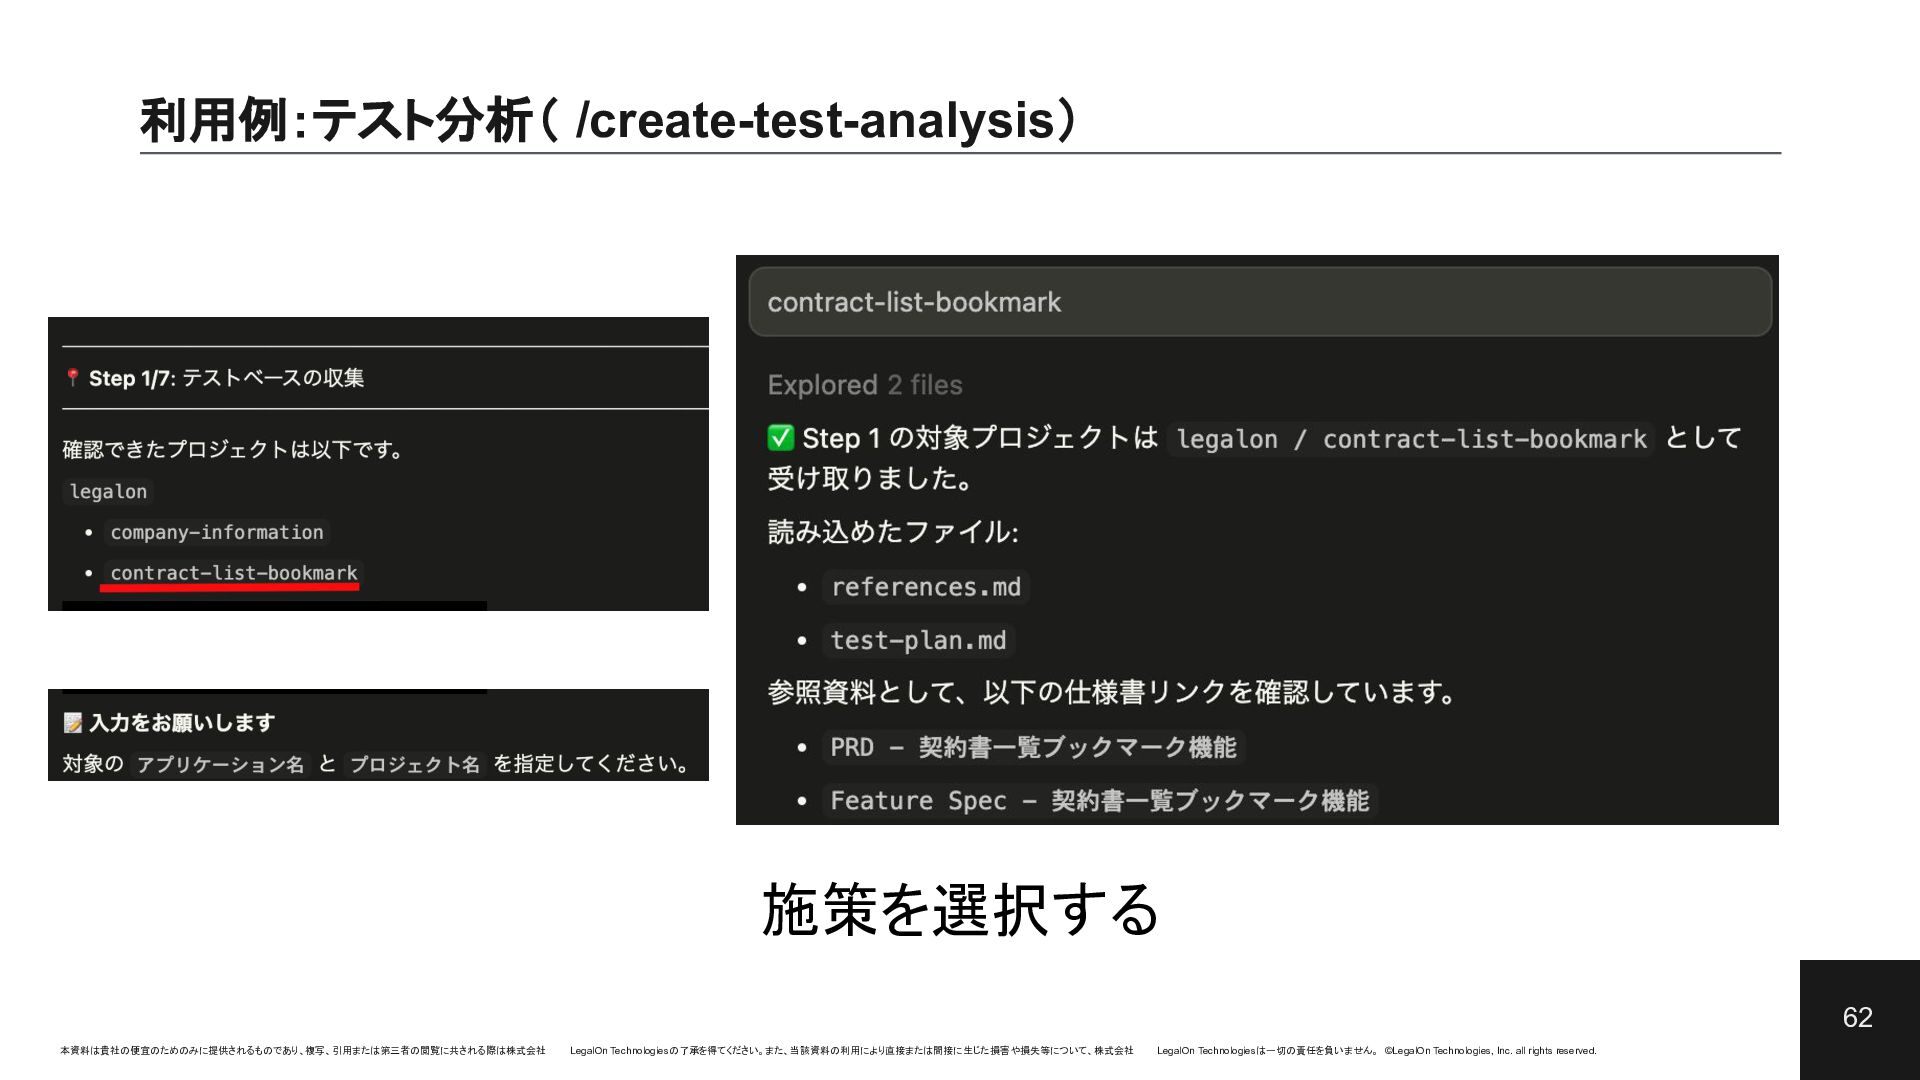Image resolution: width=1920 pixels, height=1080 pixels.
Task: Click the page number 62 box
Action: (x=1858, y=1018)
